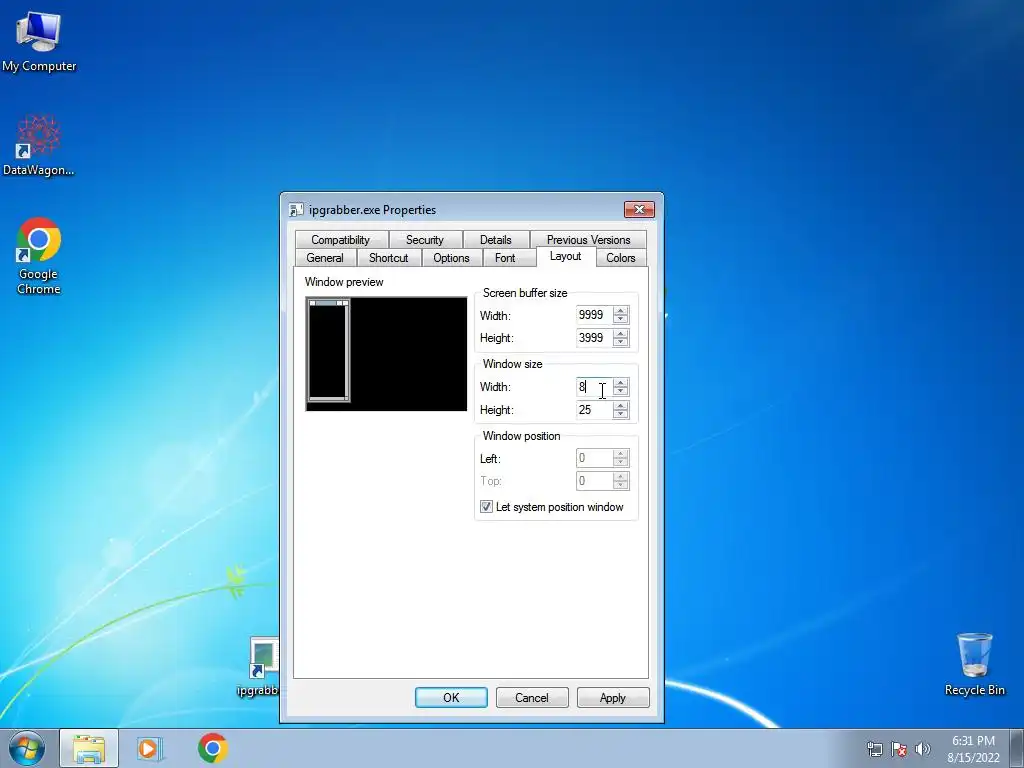The image size is (1024, 768).
Task: Click the Cancel button
Action: pos(532,697)
